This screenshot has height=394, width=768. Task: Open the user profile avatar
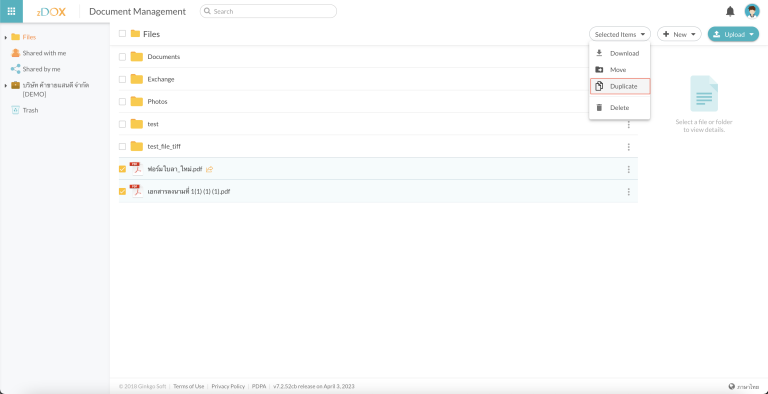click(752, 11)
